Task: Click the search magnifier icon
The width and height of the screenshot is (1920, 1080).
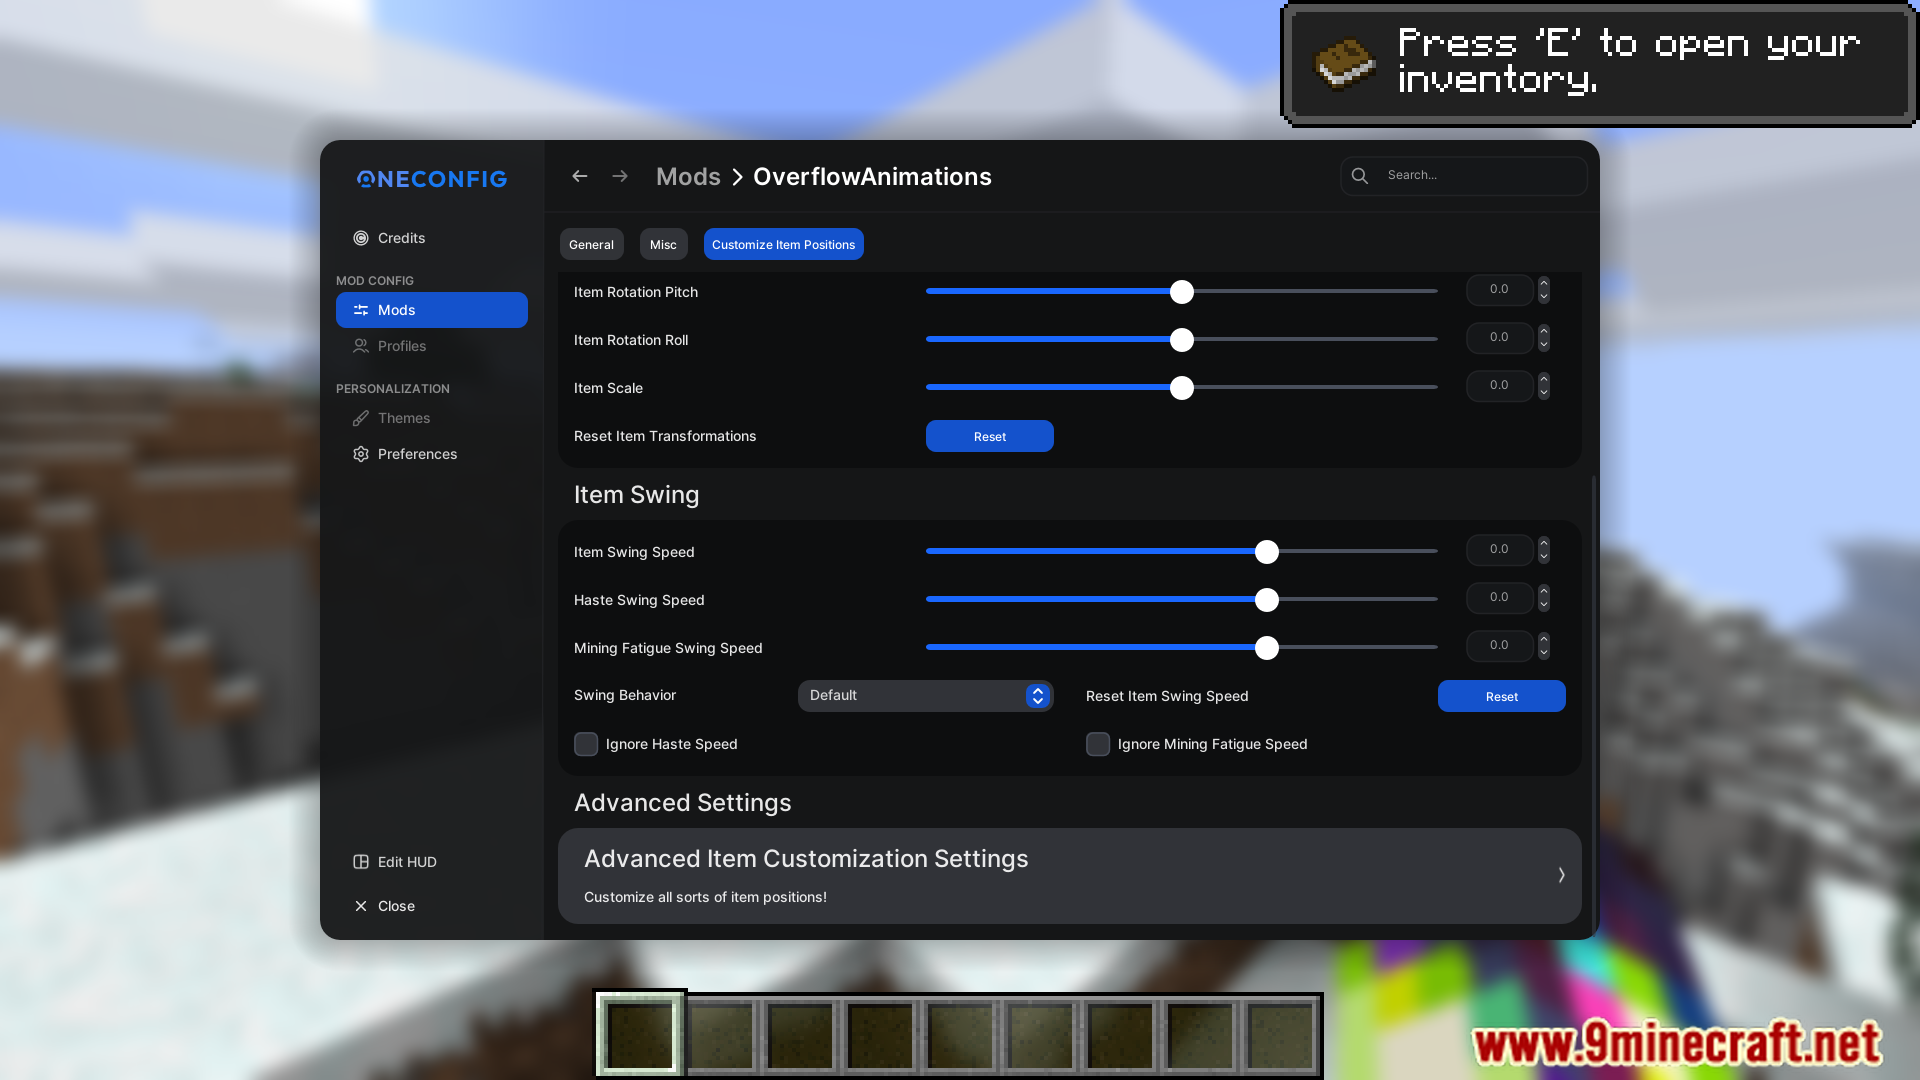Action: point(1360,176)
